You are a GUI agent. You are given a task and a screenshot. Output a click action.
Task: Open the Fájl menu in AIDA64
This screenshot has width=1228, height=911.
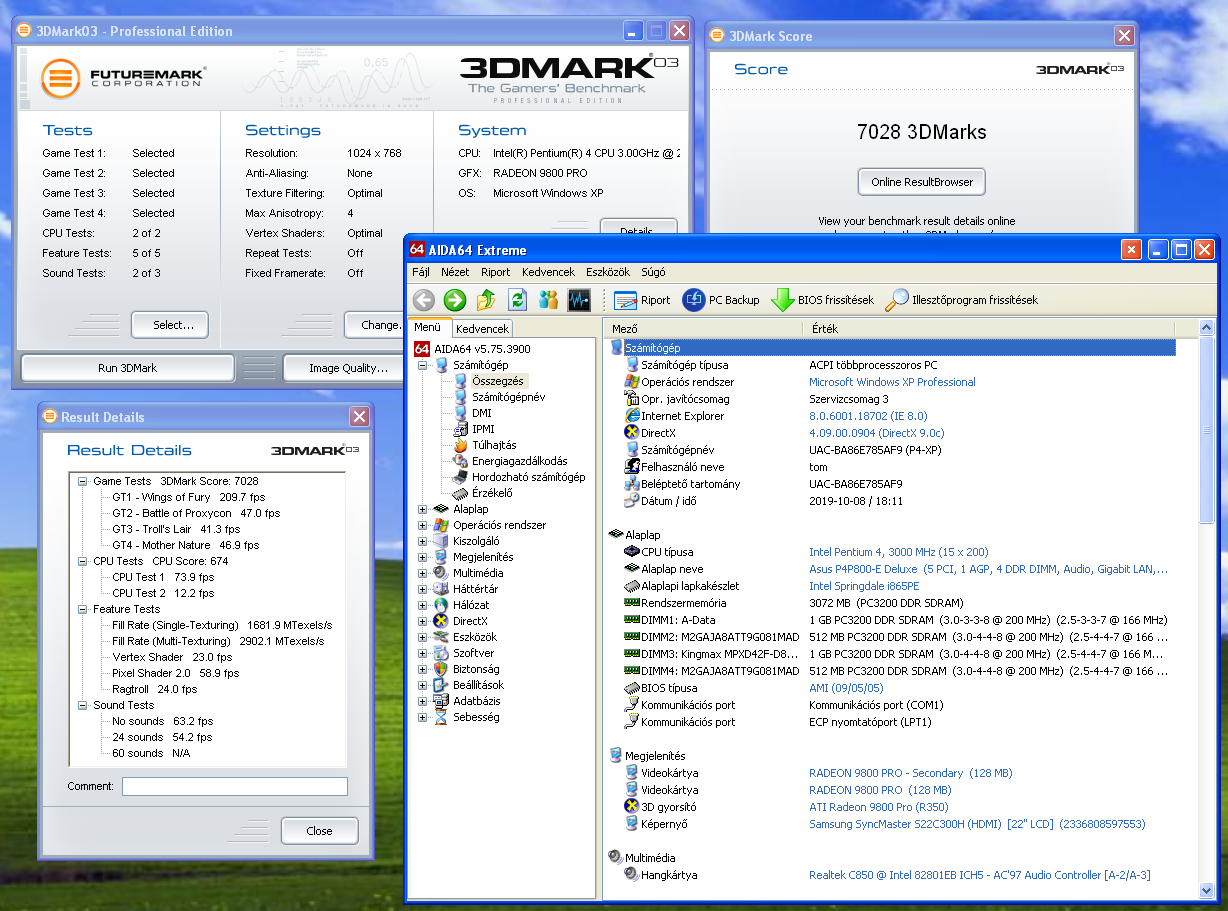421,271
